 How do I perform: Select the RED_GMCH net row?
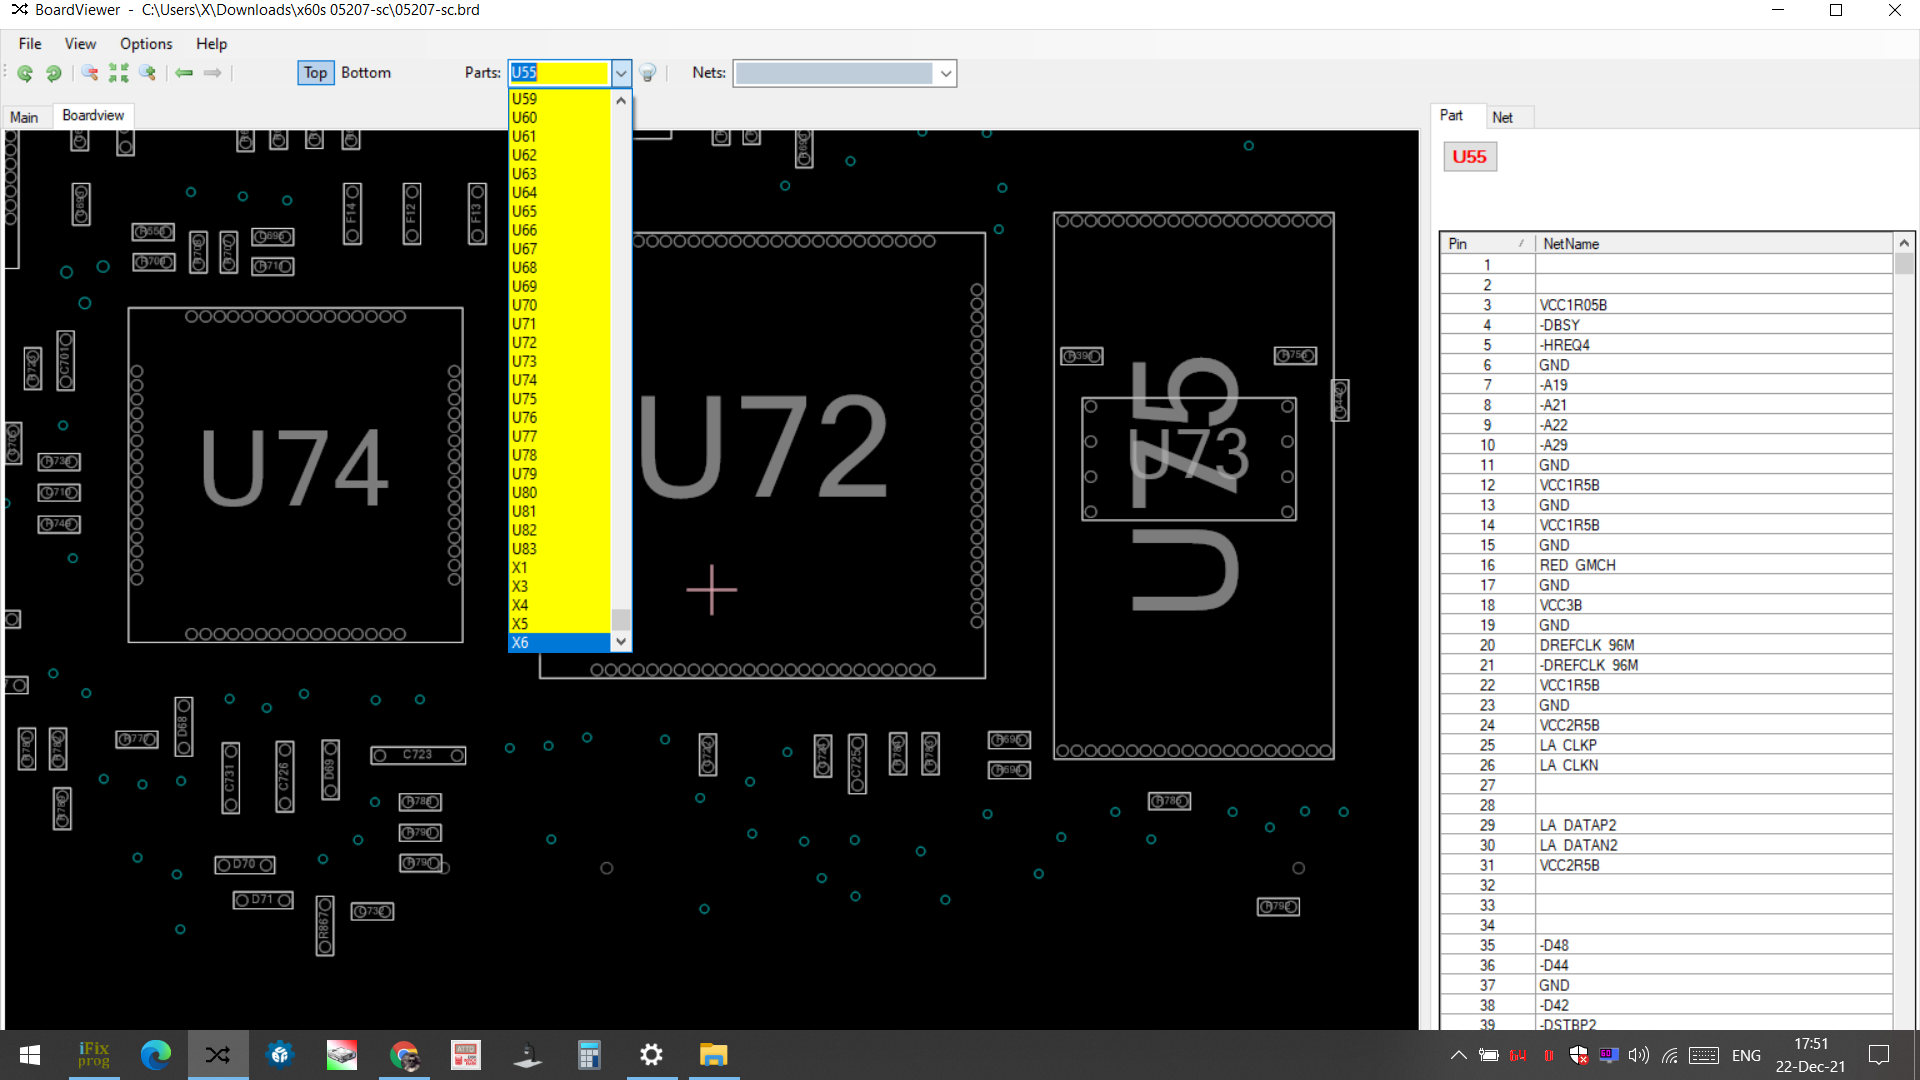[1666, 565]
